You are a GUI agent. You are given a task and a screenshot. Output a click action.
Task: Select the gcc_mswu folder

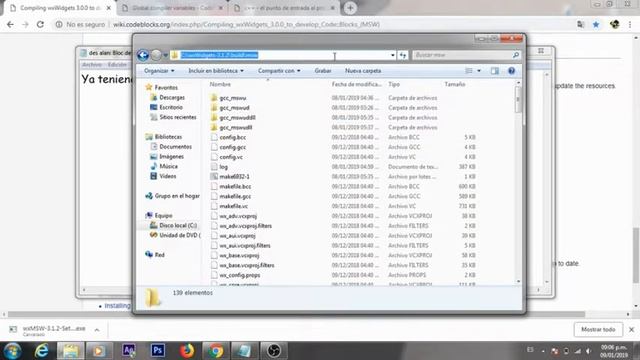(x=233, y=98)
